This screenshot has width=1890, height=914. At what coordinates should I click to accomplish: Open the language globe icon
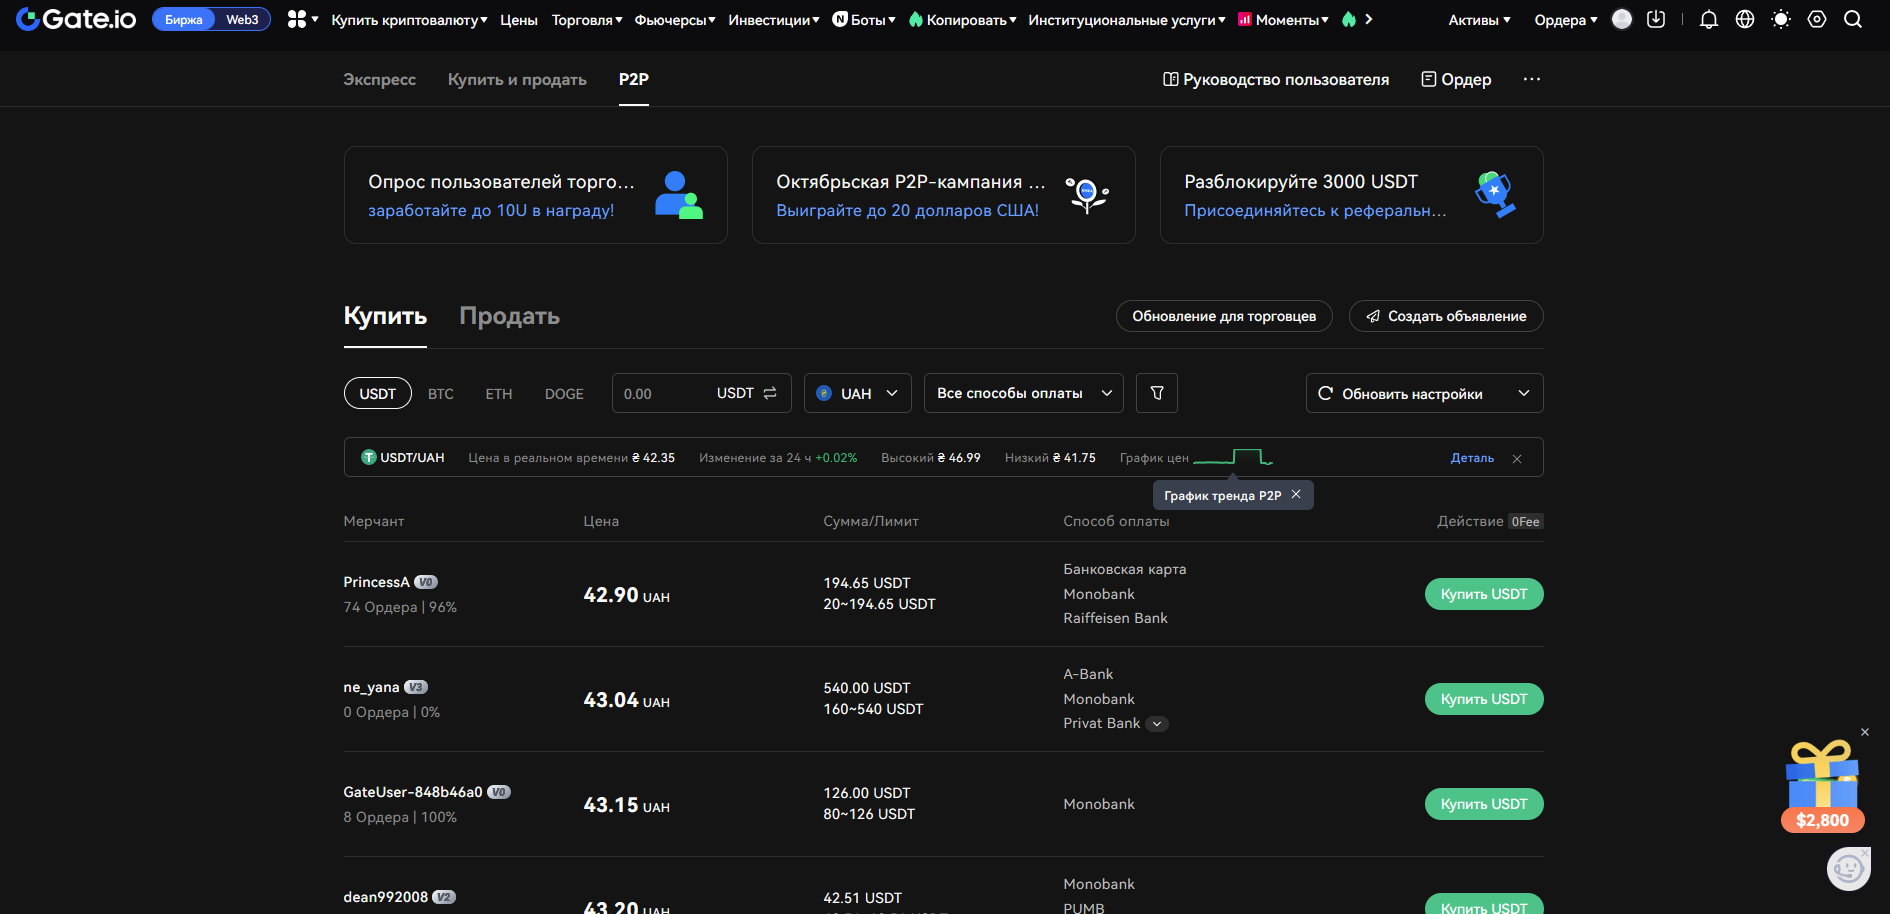(x=1745, y=19)
